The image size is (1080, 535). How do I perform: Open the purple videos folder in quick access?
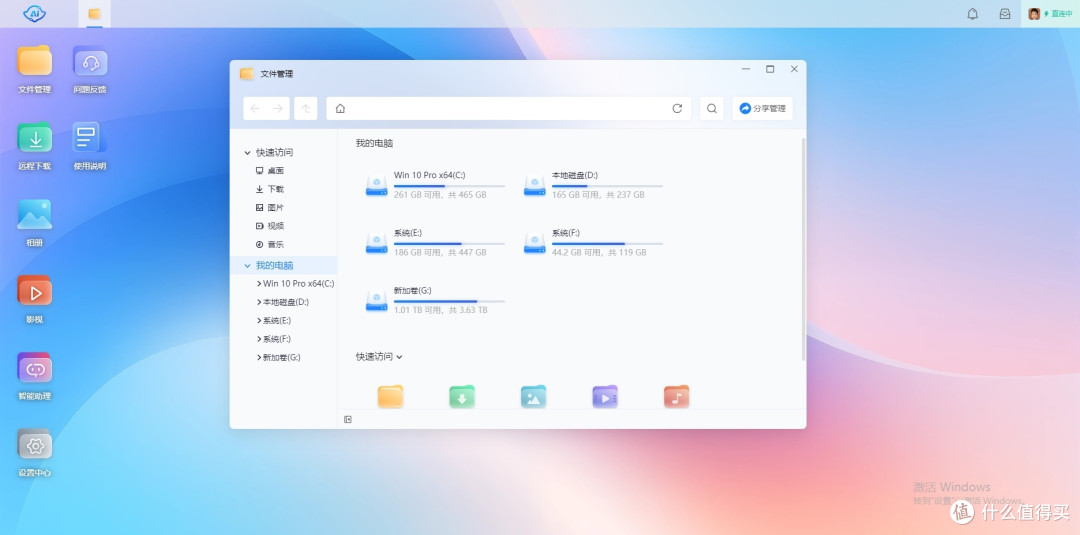pos(605,397)
